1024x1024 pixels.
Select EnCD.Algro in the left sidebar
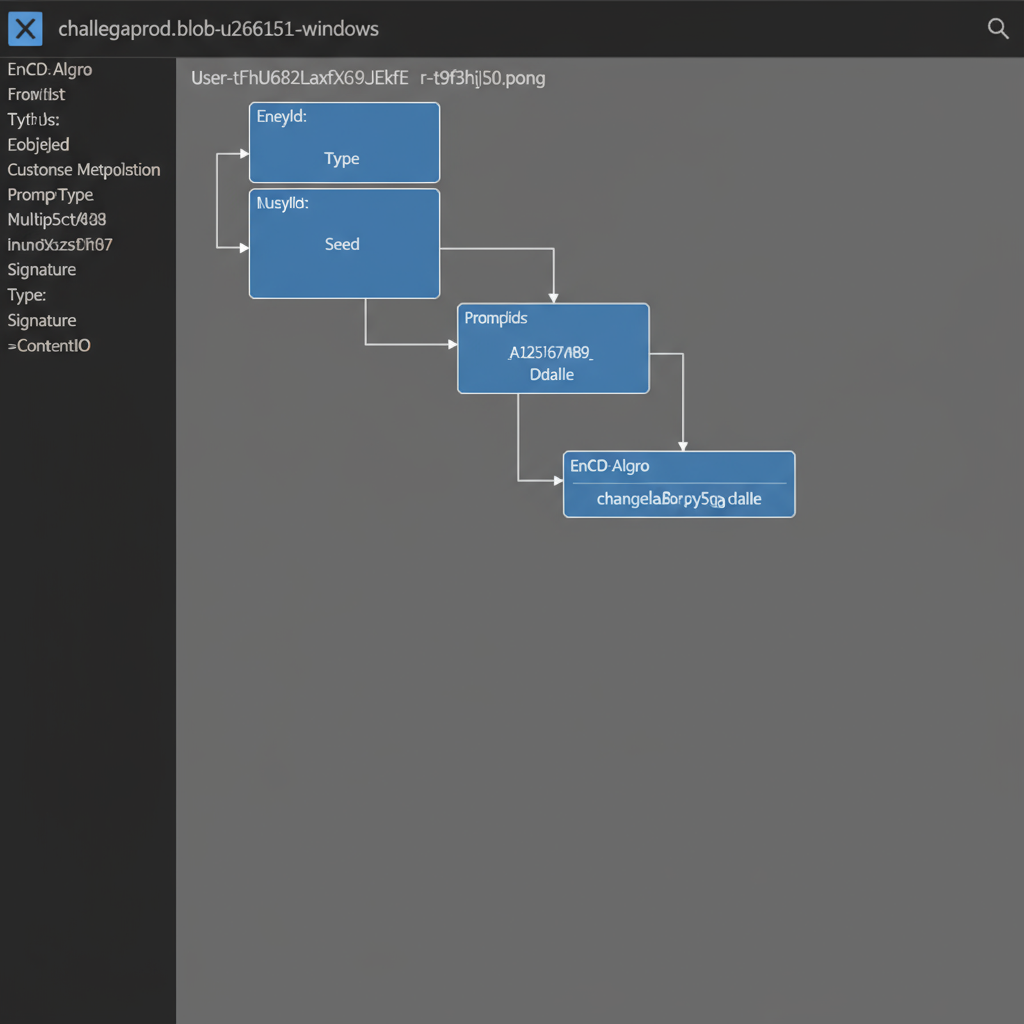[x=50, y=70]
